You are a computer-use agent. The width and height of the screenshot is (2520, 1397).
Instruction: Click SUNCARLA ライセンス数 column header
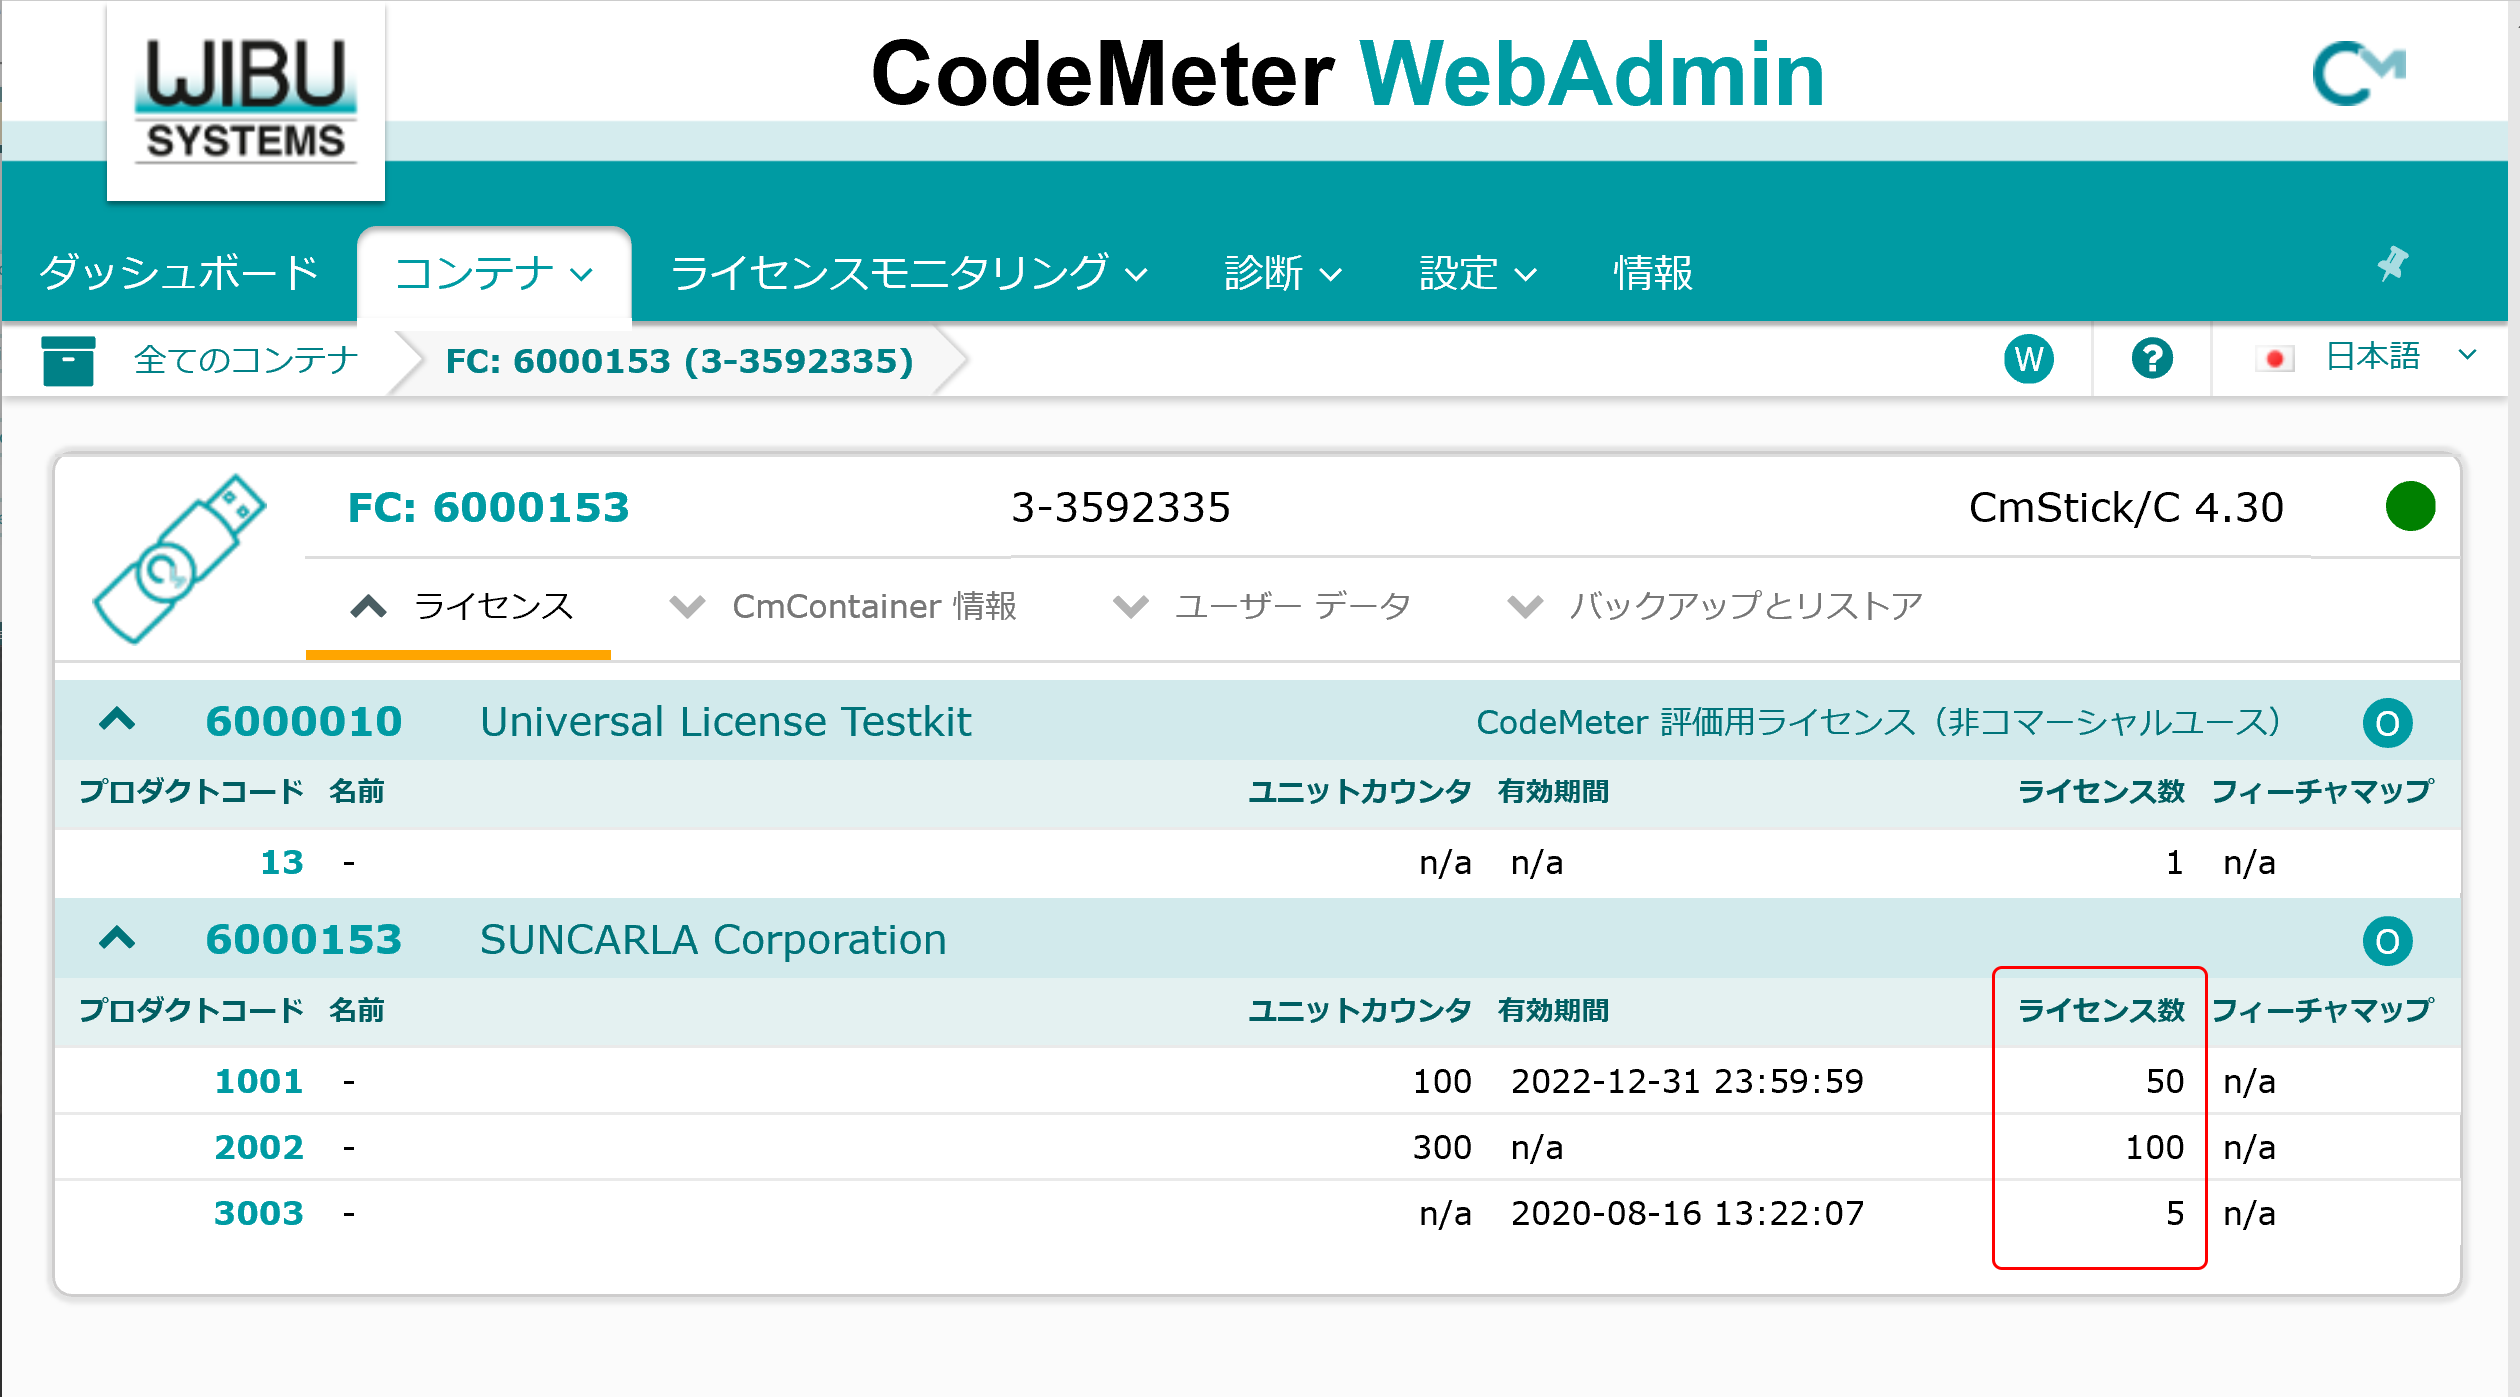[x=2101, y=1010]
